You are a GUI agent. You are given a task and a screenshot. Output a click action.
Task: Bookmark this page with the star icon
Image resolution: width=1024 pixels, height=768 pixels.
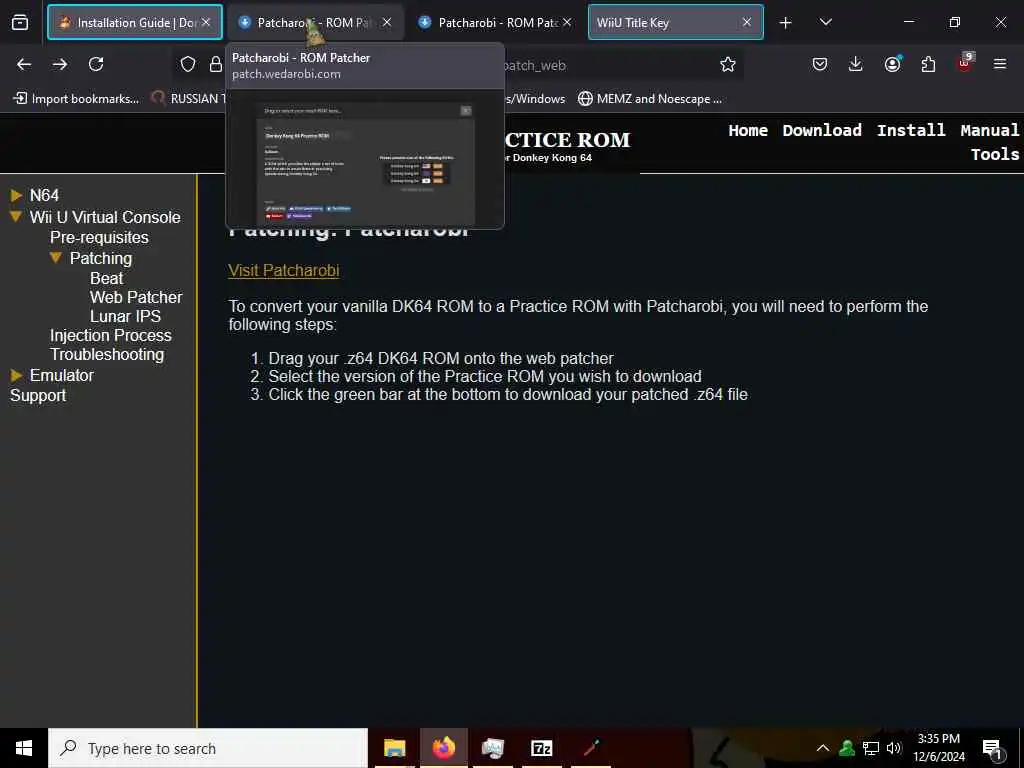point(728,64)
